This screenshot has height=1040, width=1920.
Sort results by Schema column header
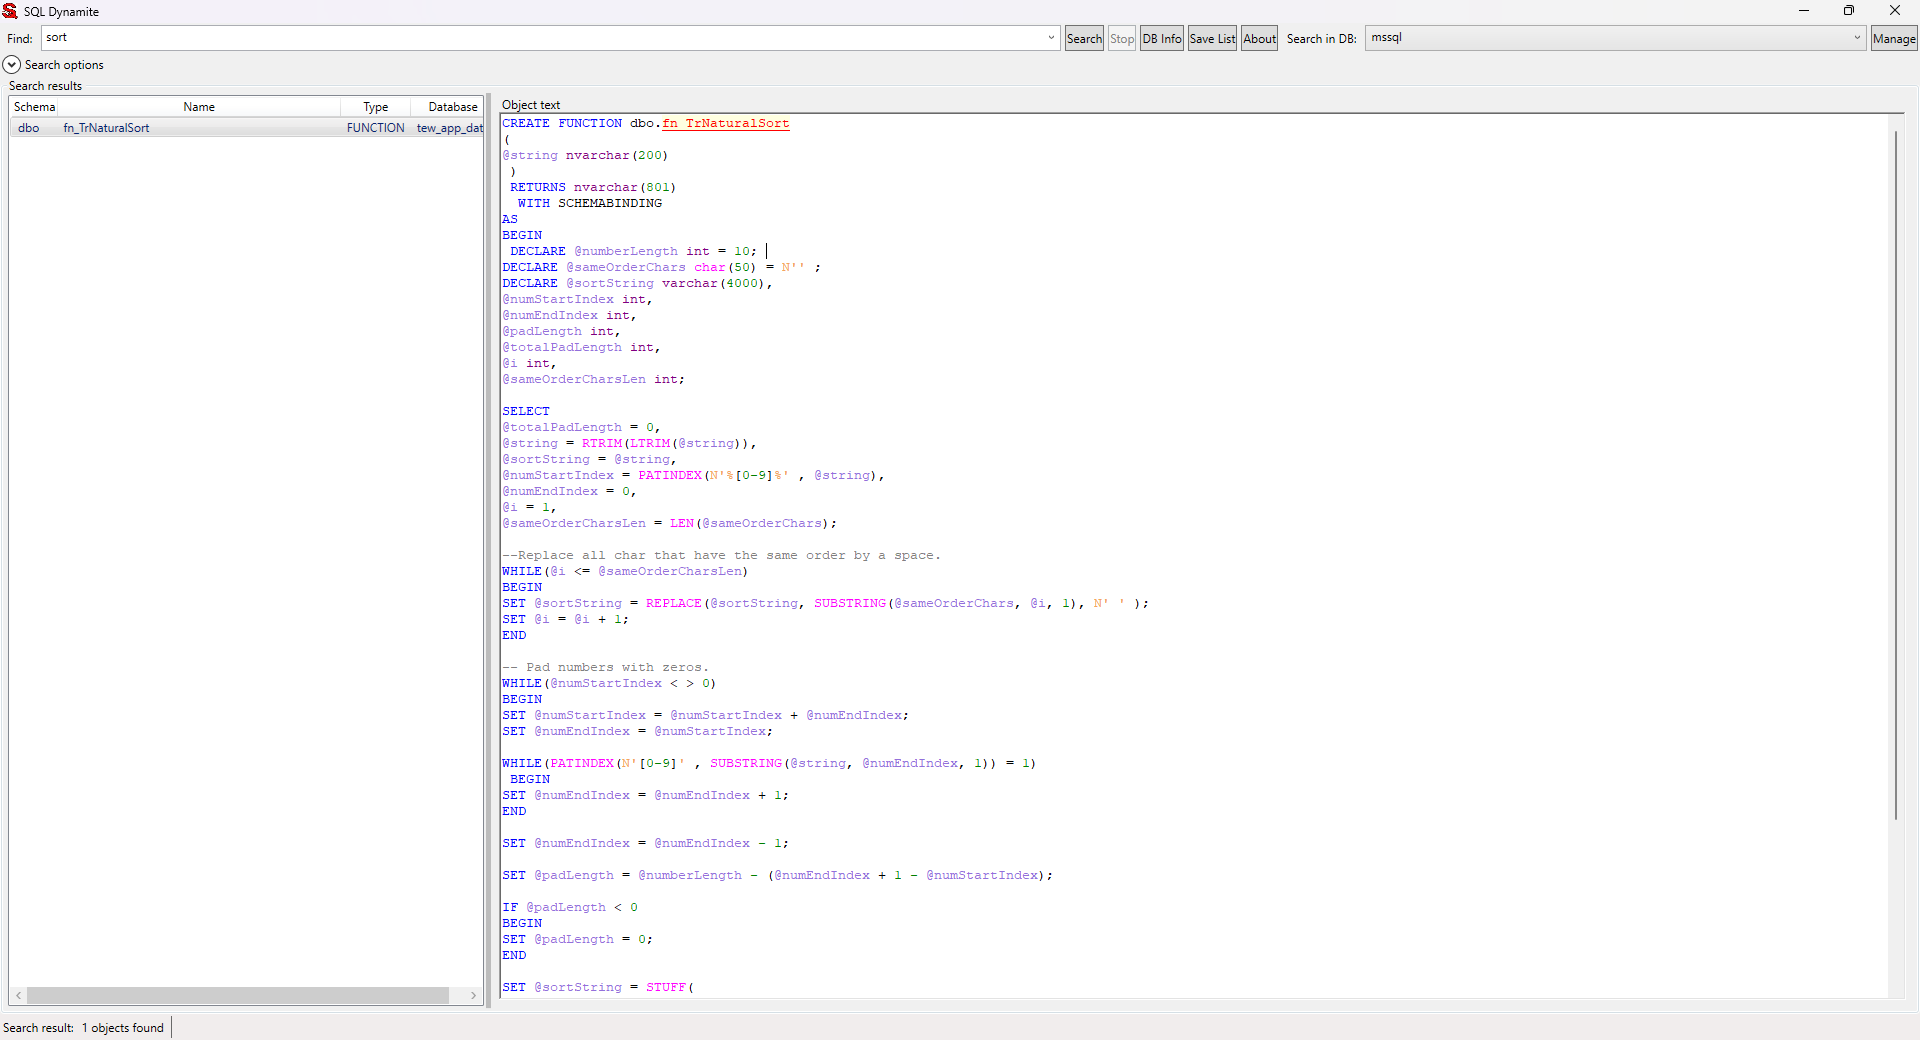pyautogui.click(x=35, y=107)
